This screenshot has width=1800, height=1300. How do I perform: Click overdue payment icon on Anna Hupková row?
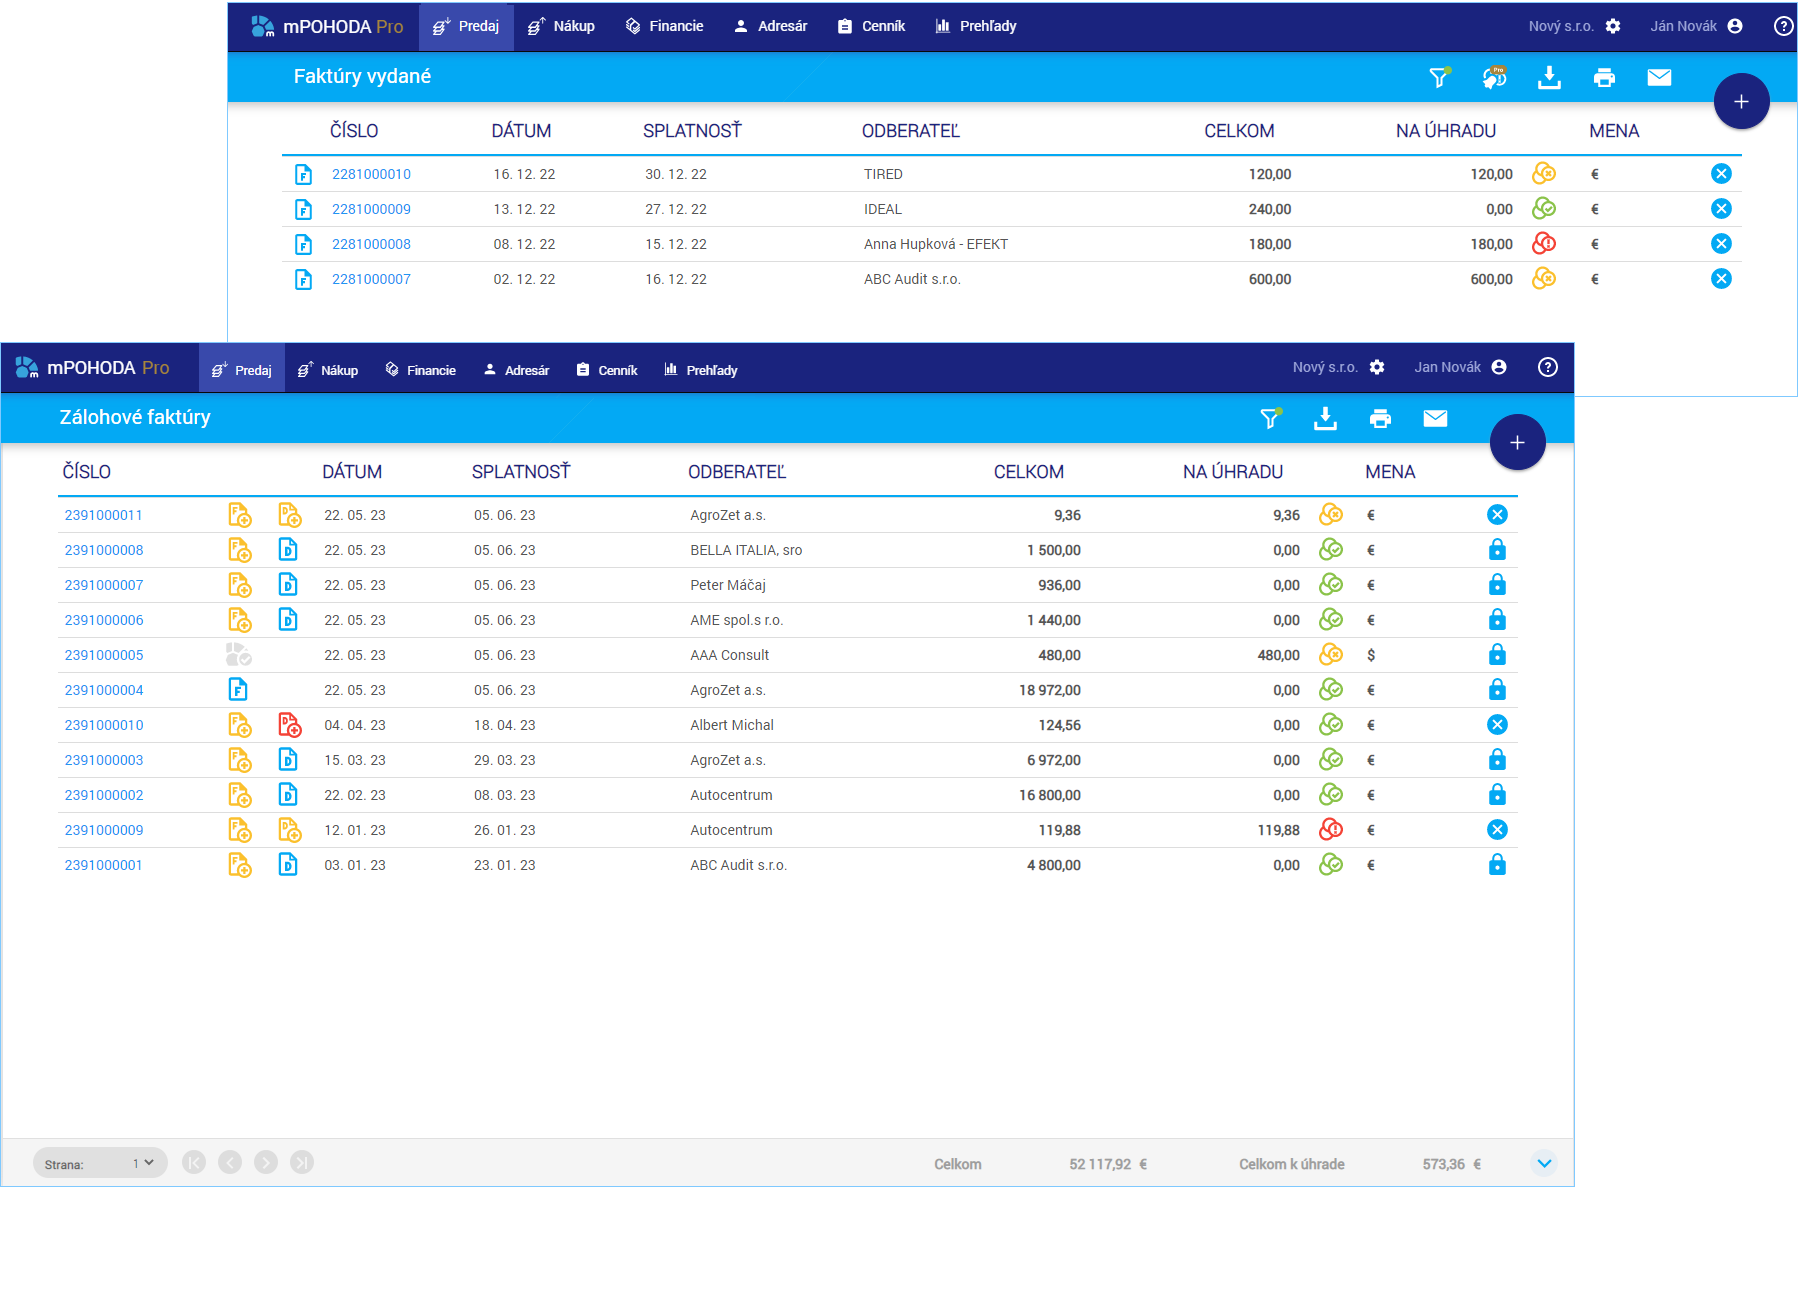1544,243
